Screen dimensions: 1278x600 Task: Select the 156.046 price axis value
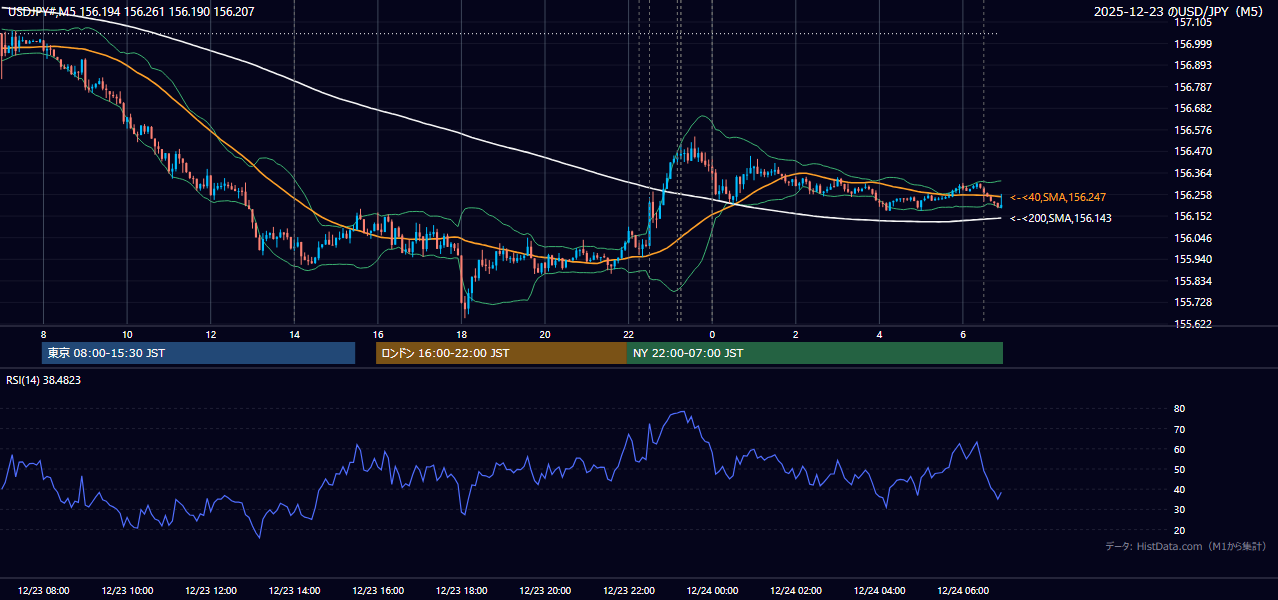point(1193,238)
